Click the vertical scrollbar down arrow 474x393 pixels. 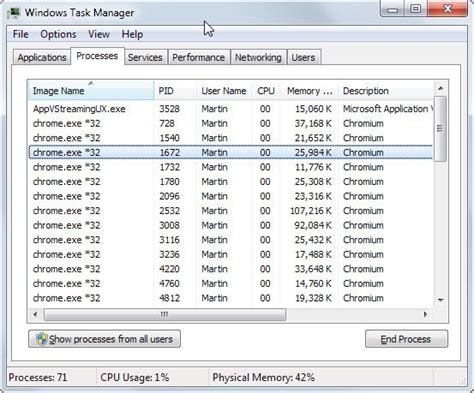(440, 300)
